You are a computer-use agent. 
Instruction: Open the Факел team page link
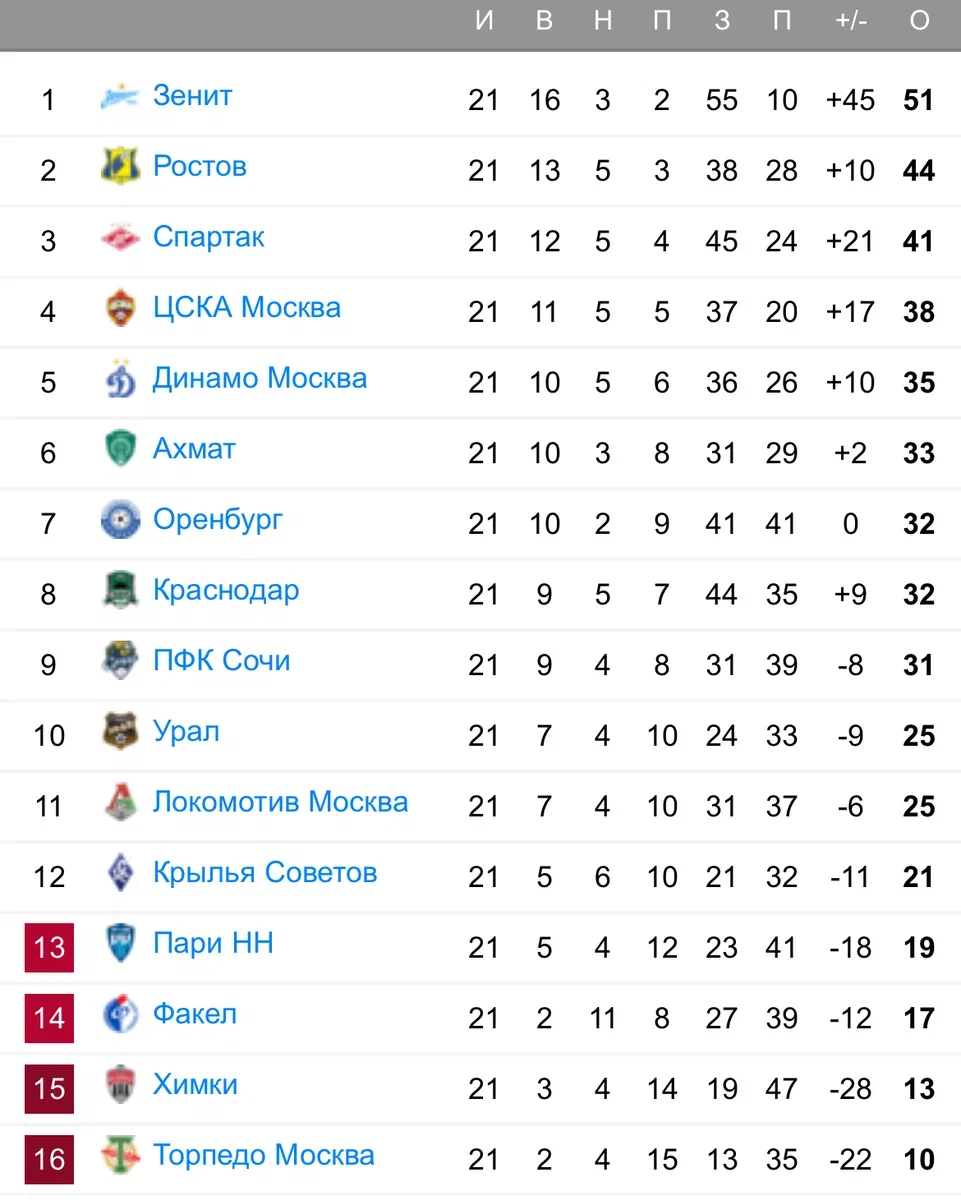click(x=195, y=1014)
